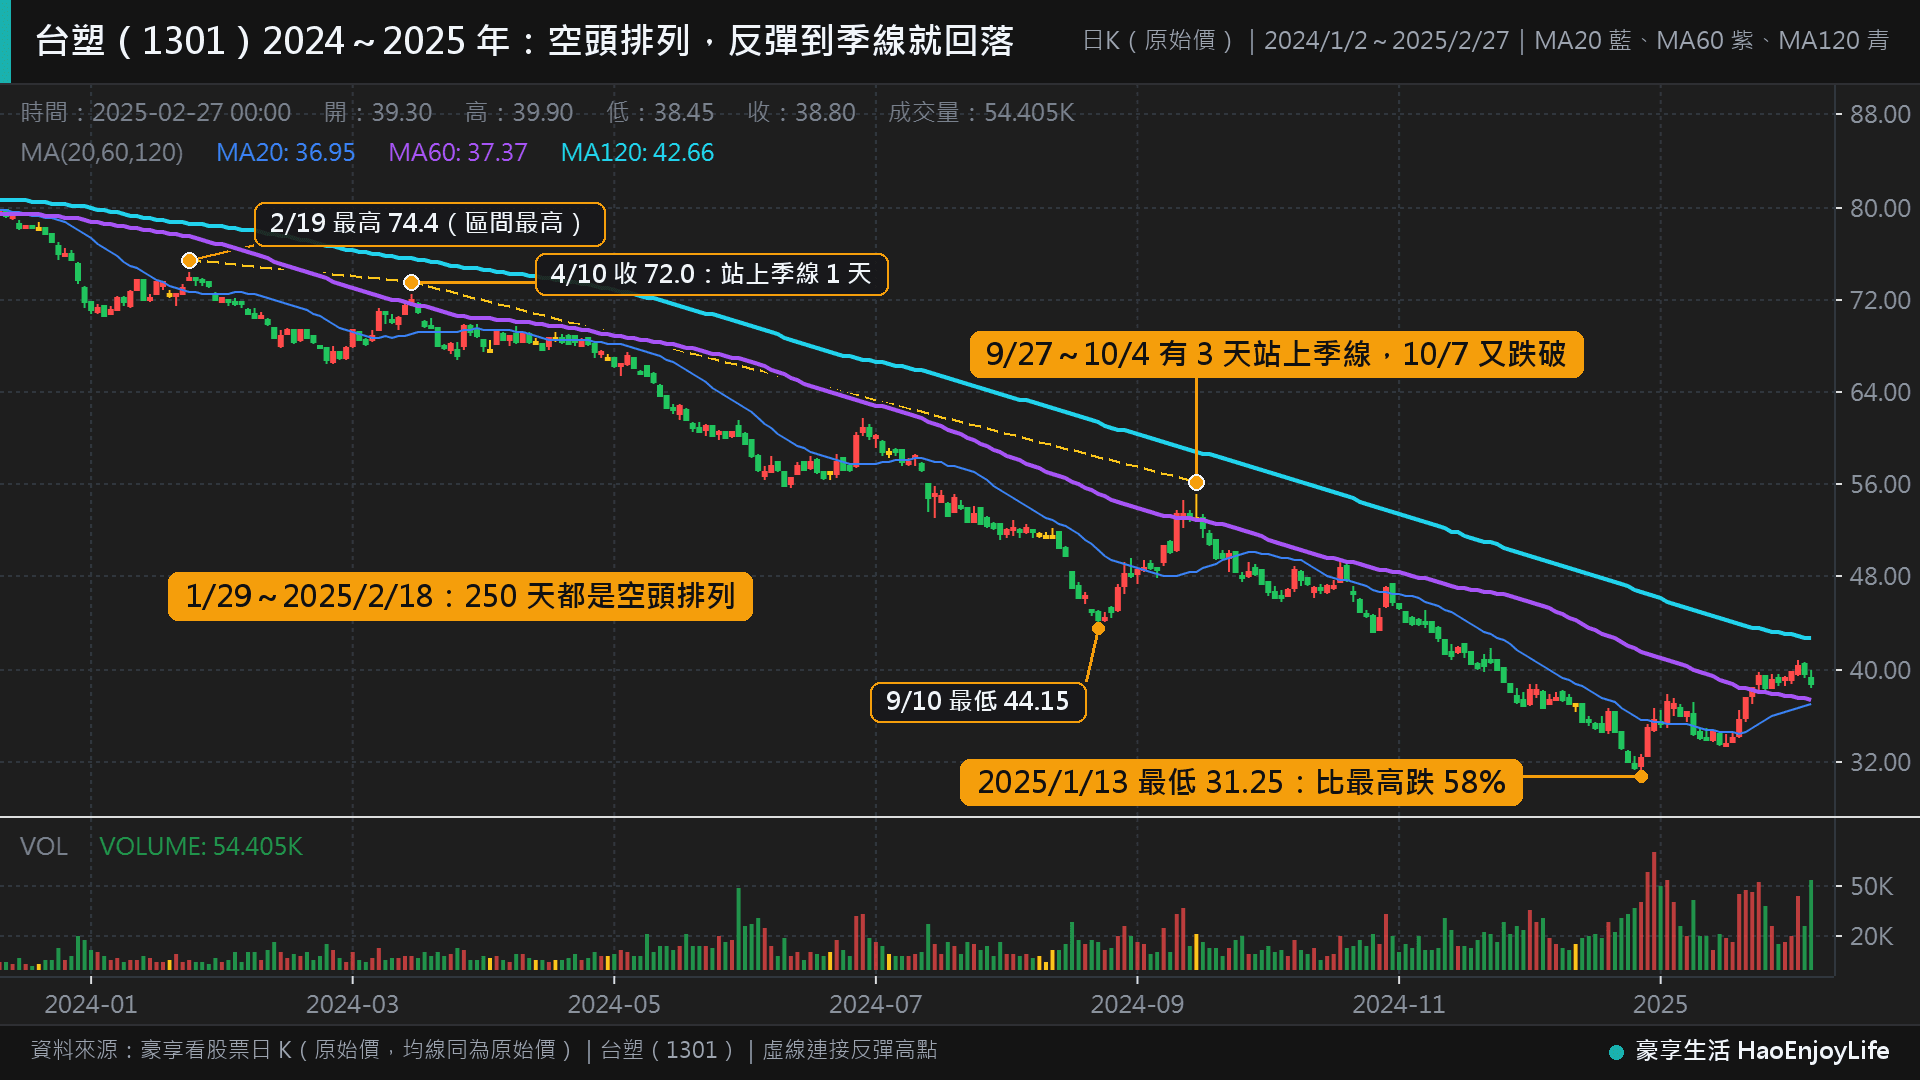Image resolution: width=1920 pixels, height=1080 pixels.
Task: Click the VOLUME: 54.405K label
Action: 201,847
